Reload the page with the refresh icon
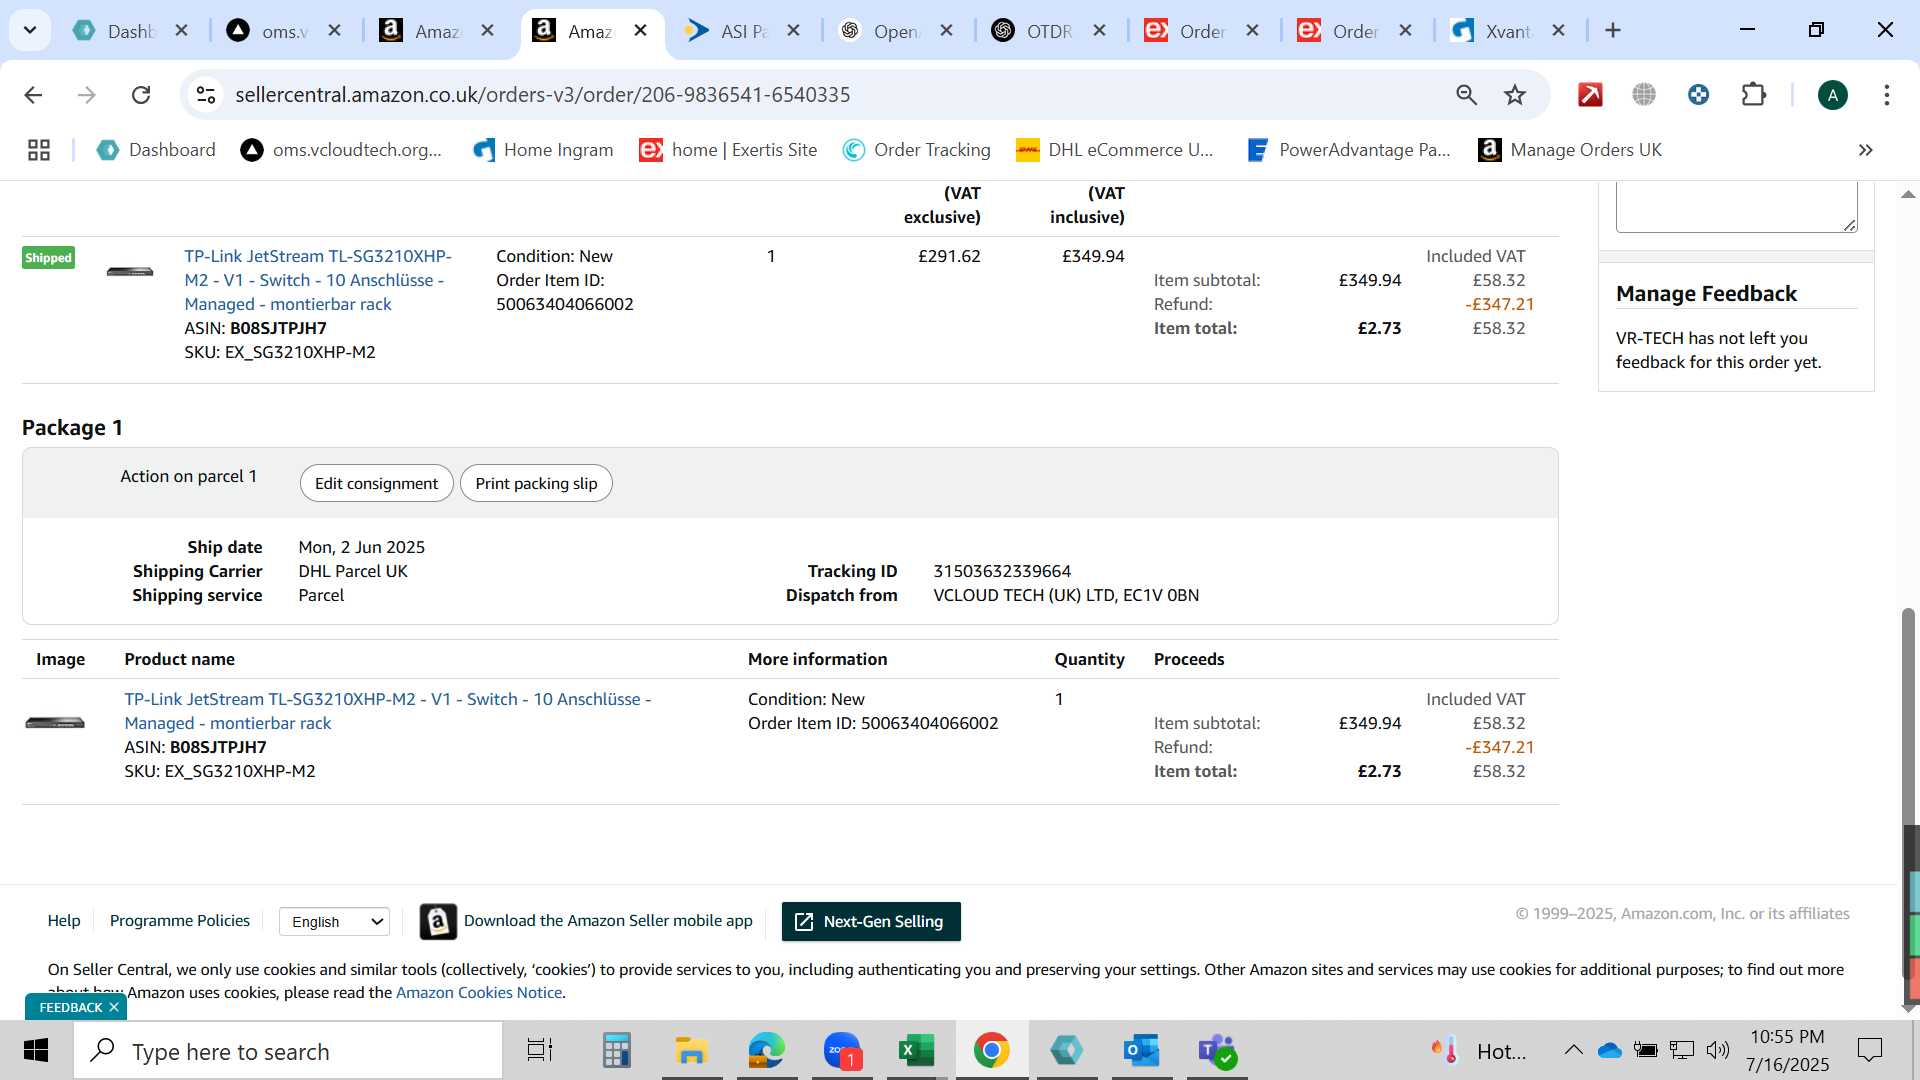The height and width of the screenshot is (1080, 1920). pos(141,95)
